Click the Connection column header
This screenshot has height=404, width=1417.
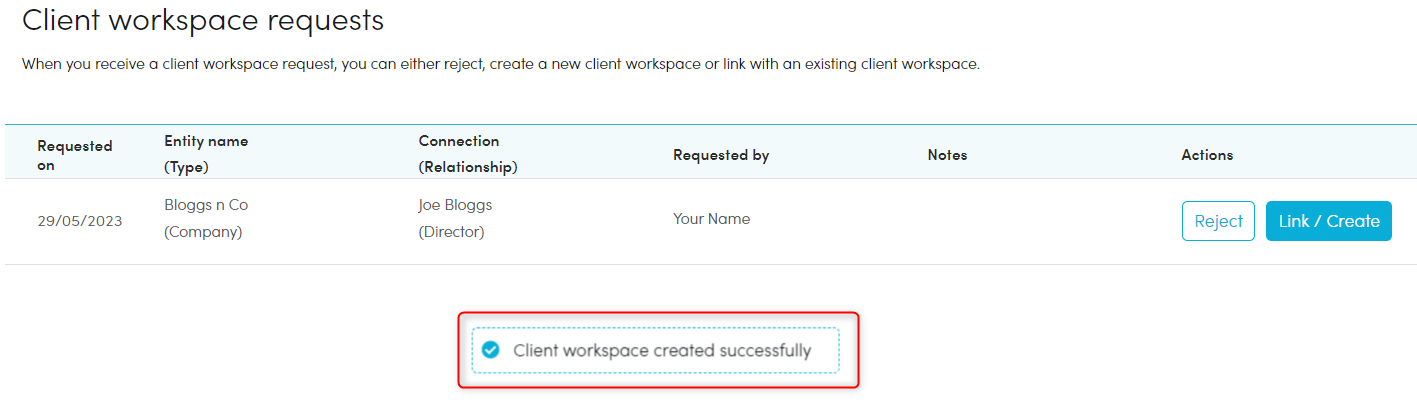458,141
